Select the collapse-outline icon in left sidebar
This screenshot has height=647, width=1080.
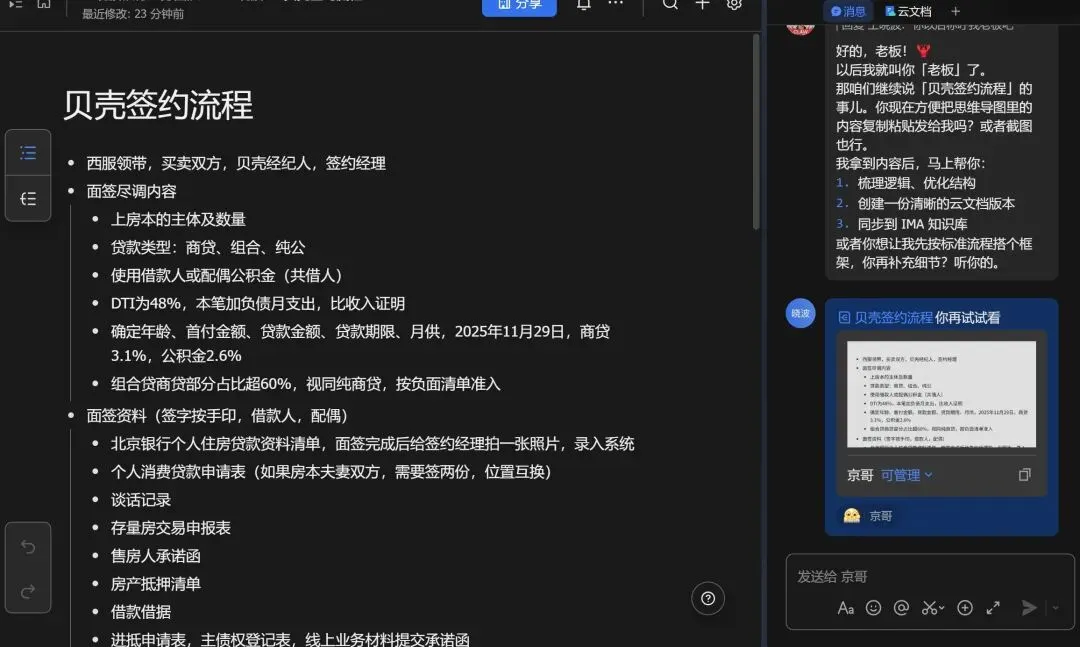(28, 198)
